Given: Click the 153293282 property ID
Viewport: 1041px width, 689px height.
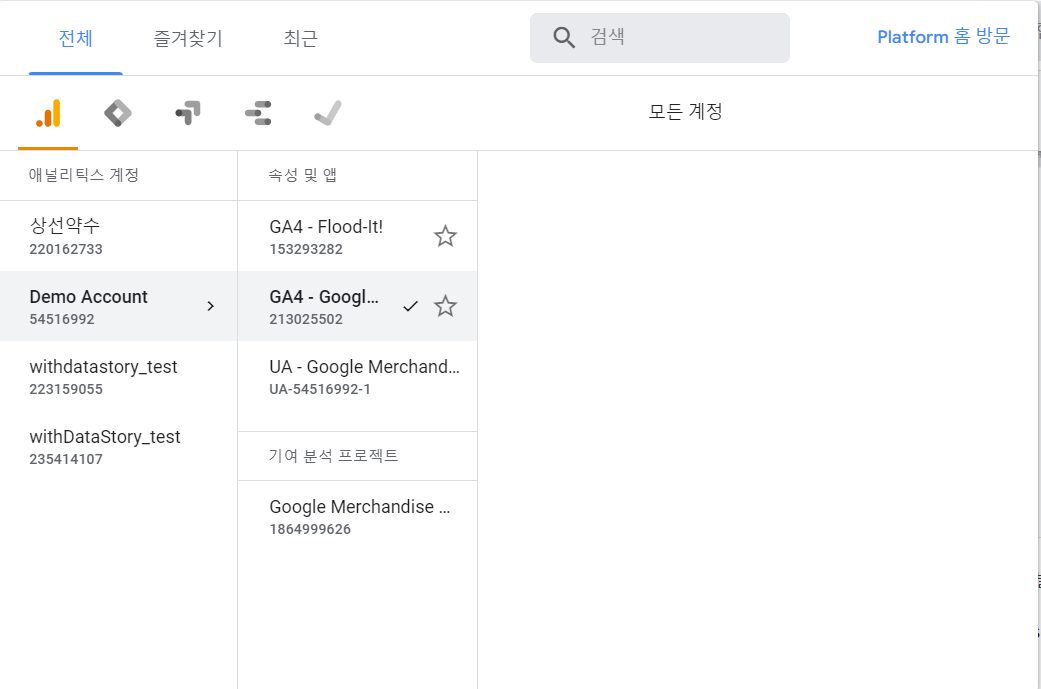Looking at the screenshot, I should [306, 249].
